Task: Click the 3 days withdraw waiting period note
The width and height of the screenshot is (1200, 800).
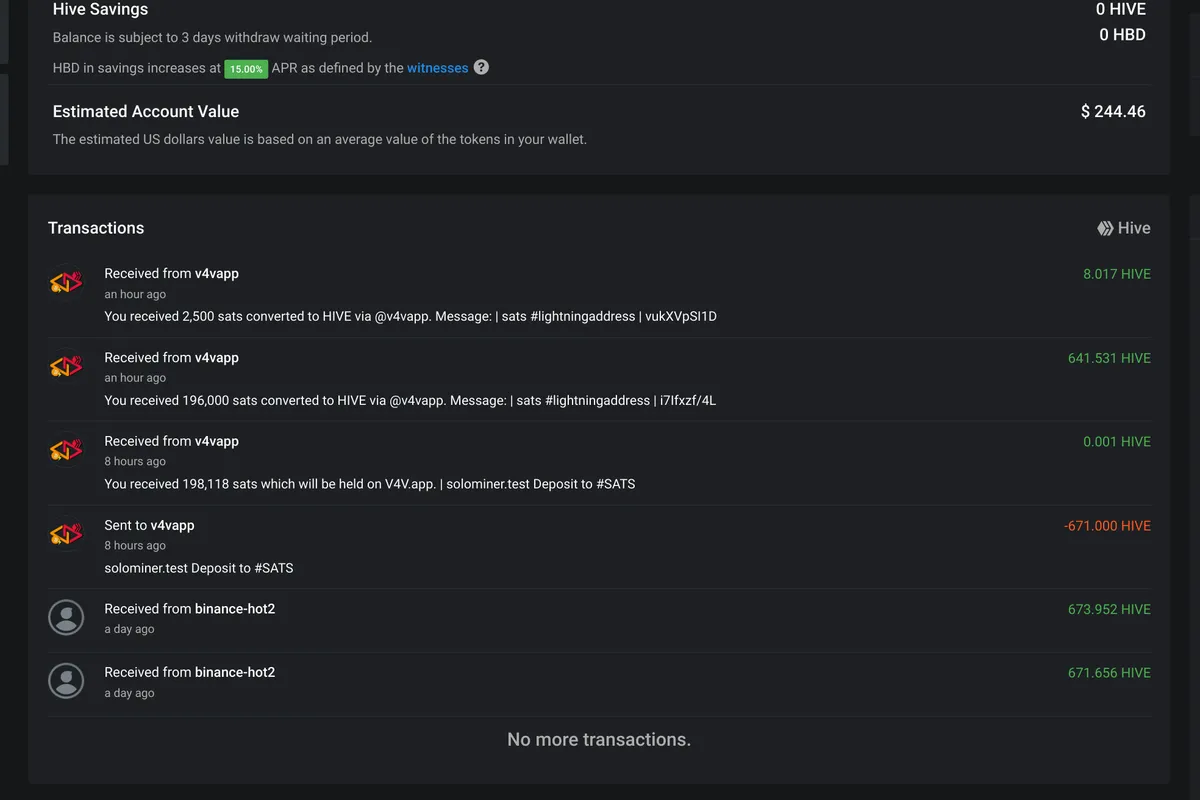Action: pos(212,38)
